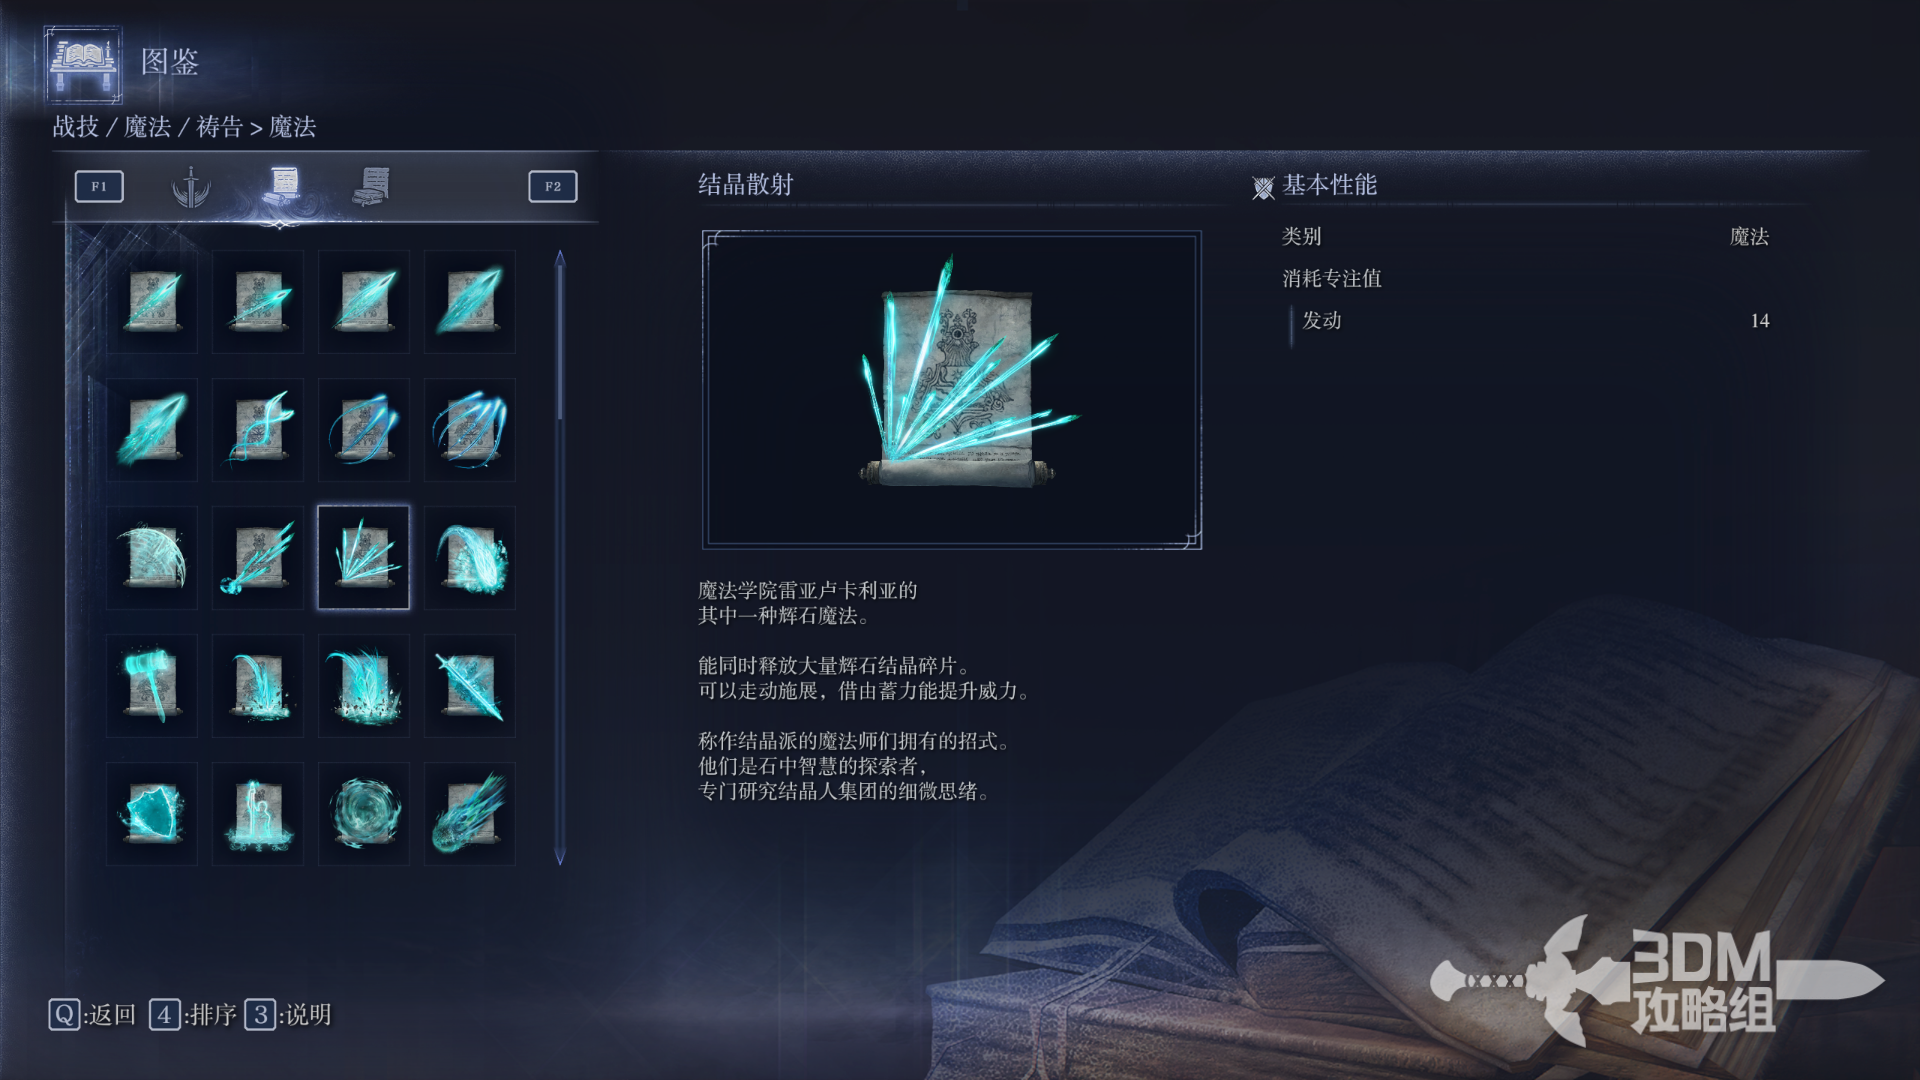Choose the swirling vortex spell scroll

364,813
